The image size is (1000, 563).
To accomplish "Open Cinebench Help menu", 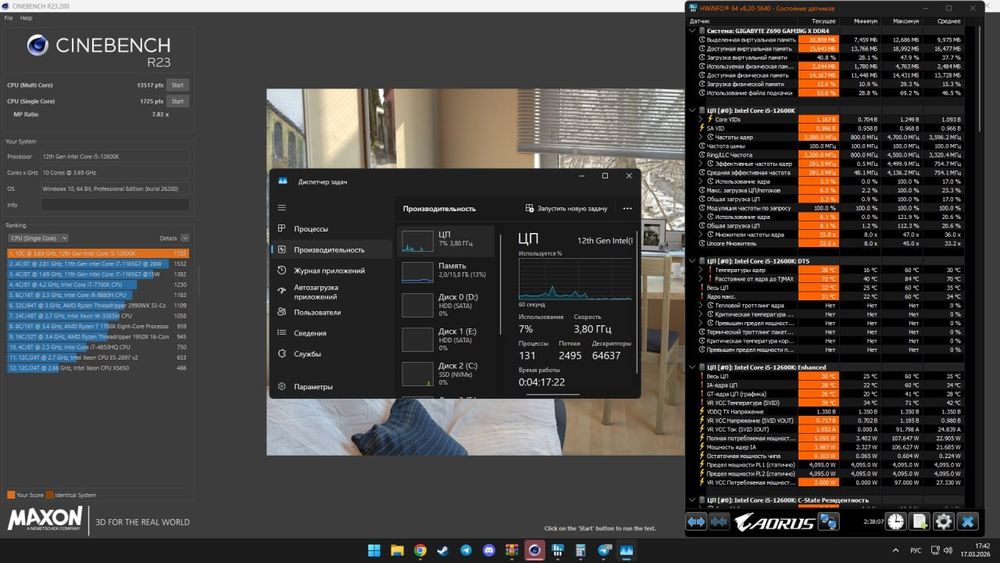I will tap(26, 18).
